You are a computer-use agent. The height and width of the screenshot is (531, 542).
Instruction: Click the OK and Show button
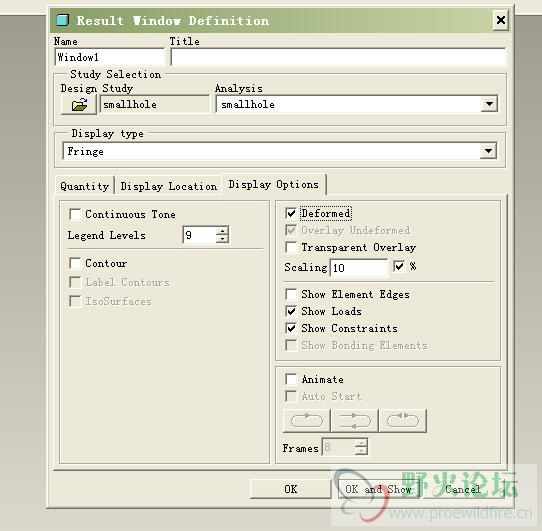click(378, 489)
